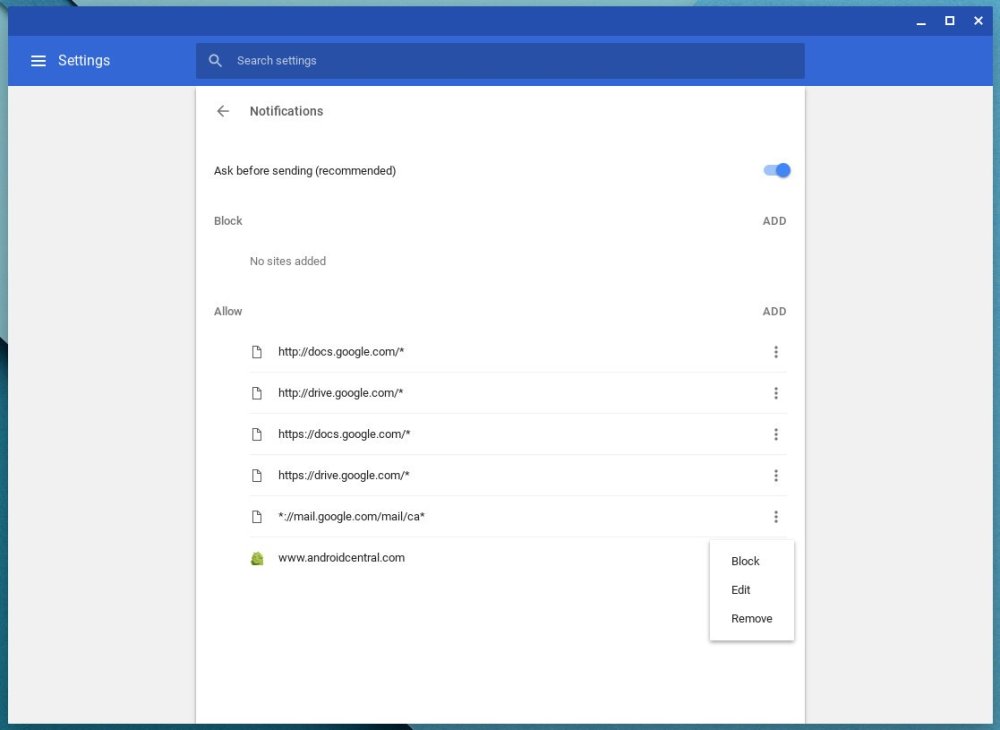Choose Edit from the context menu
Image resolution: width=1000 pixels, height=730 pixels.
point(751,590)
